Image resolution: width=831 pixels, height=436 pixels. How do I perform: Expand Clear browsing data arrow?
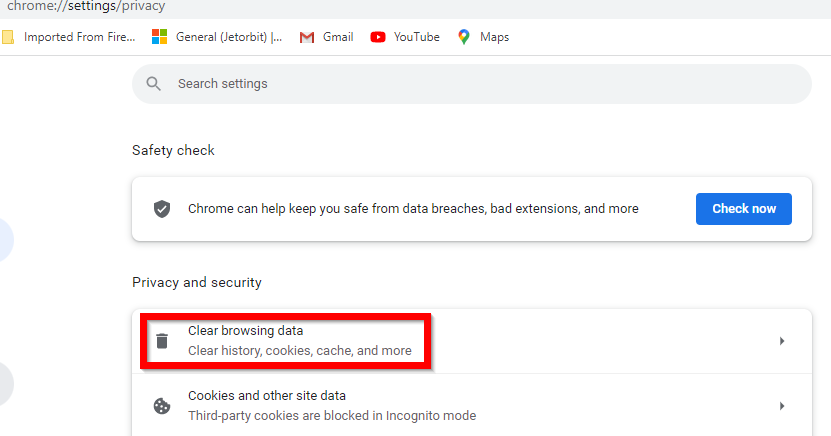pos(782,341)
